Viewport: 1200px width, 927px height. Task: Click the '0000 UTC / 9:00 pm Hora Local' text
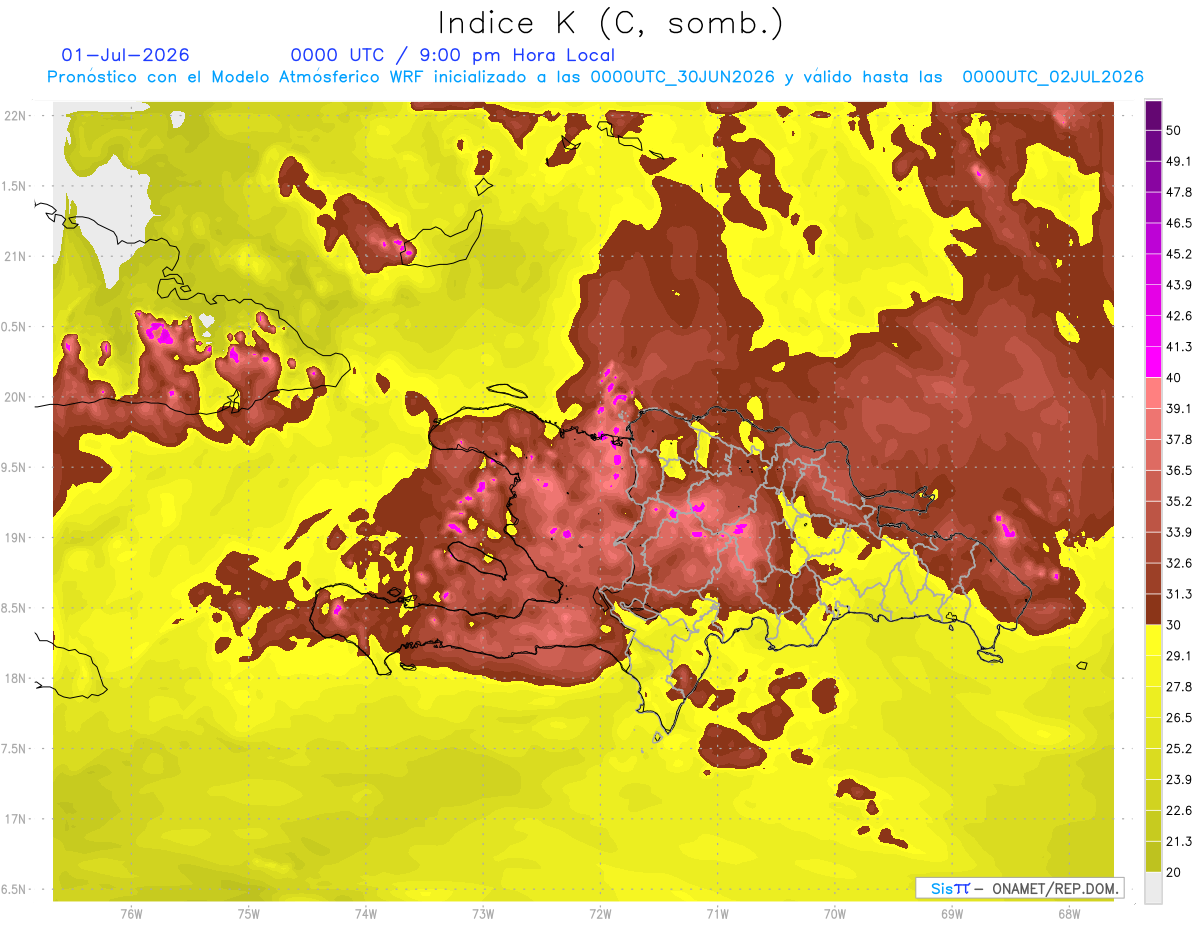[452, 55]
